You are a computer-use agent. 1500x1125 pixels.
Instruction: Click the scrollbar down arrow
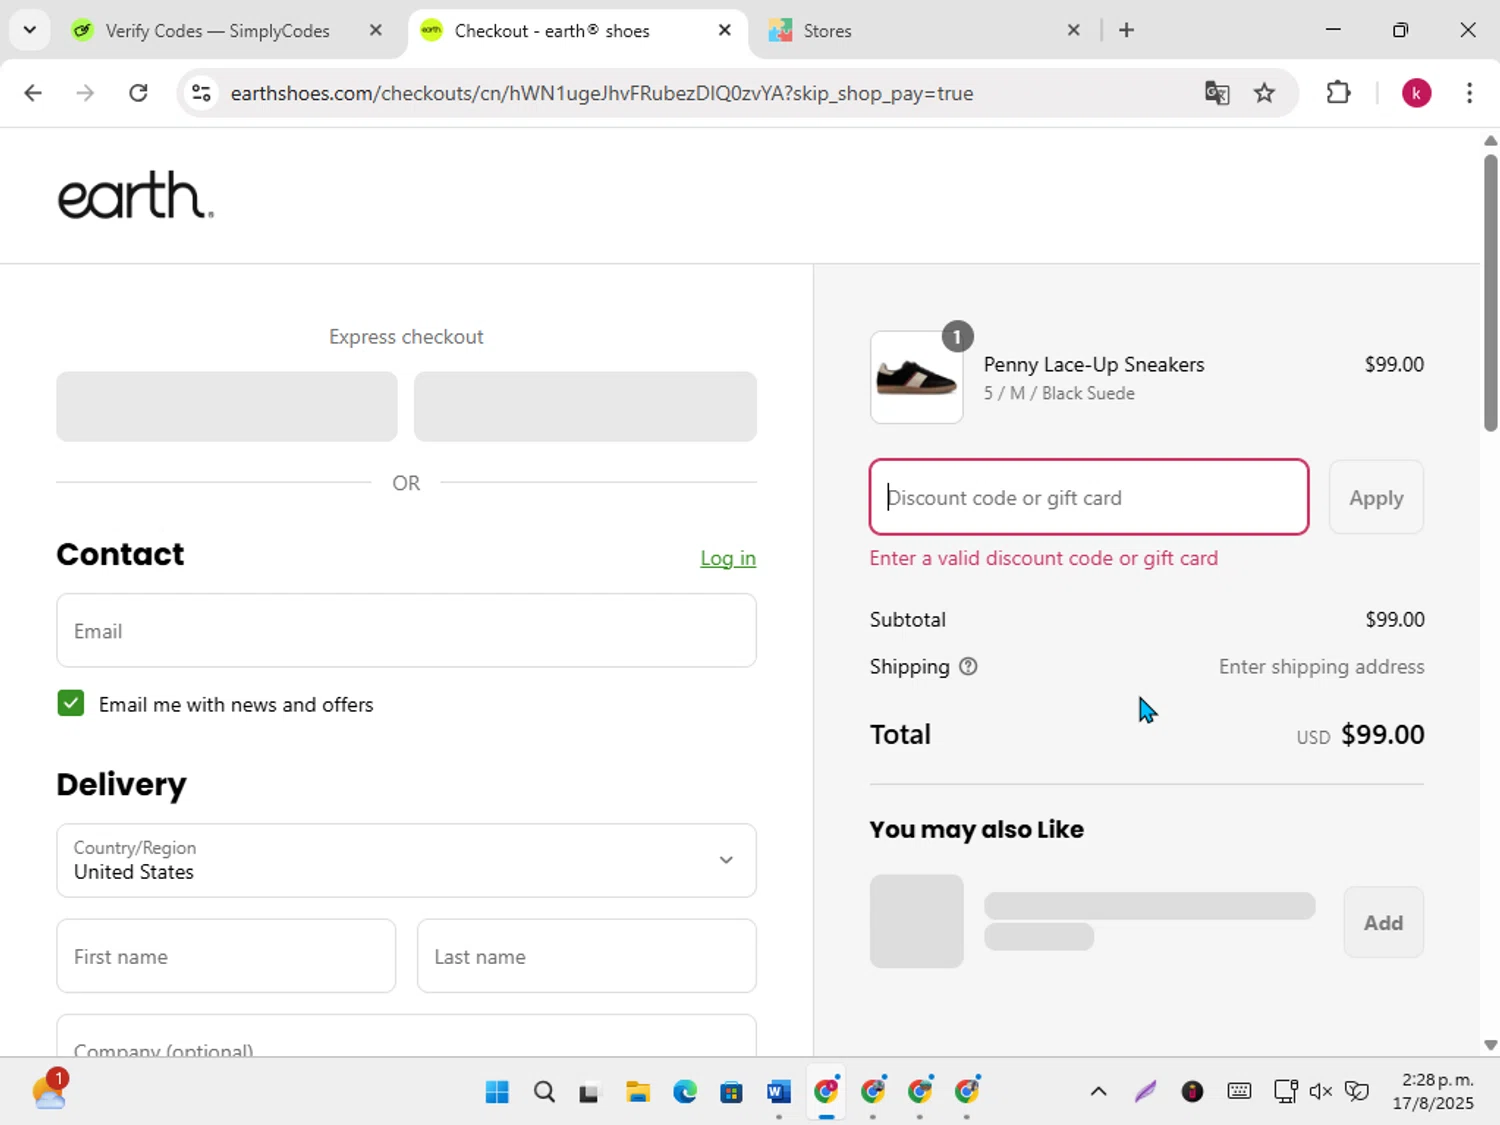(x=1490, y=1045)
